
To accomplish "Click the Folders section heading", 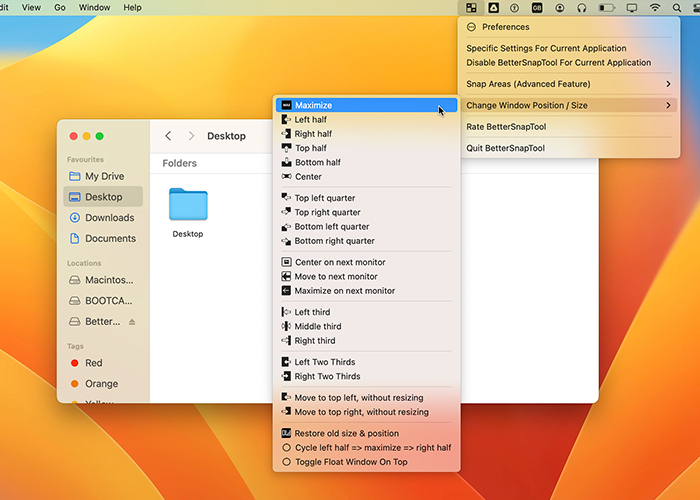I will coord(179,163).
